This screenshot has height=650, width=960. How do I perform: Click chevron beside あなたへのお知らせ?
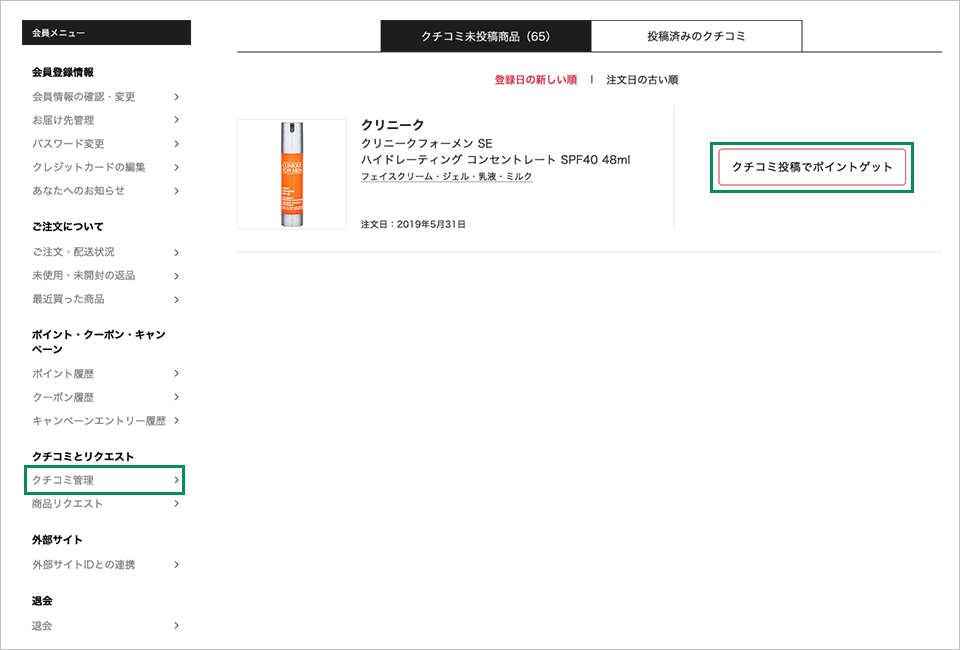(x=176, y=191)
